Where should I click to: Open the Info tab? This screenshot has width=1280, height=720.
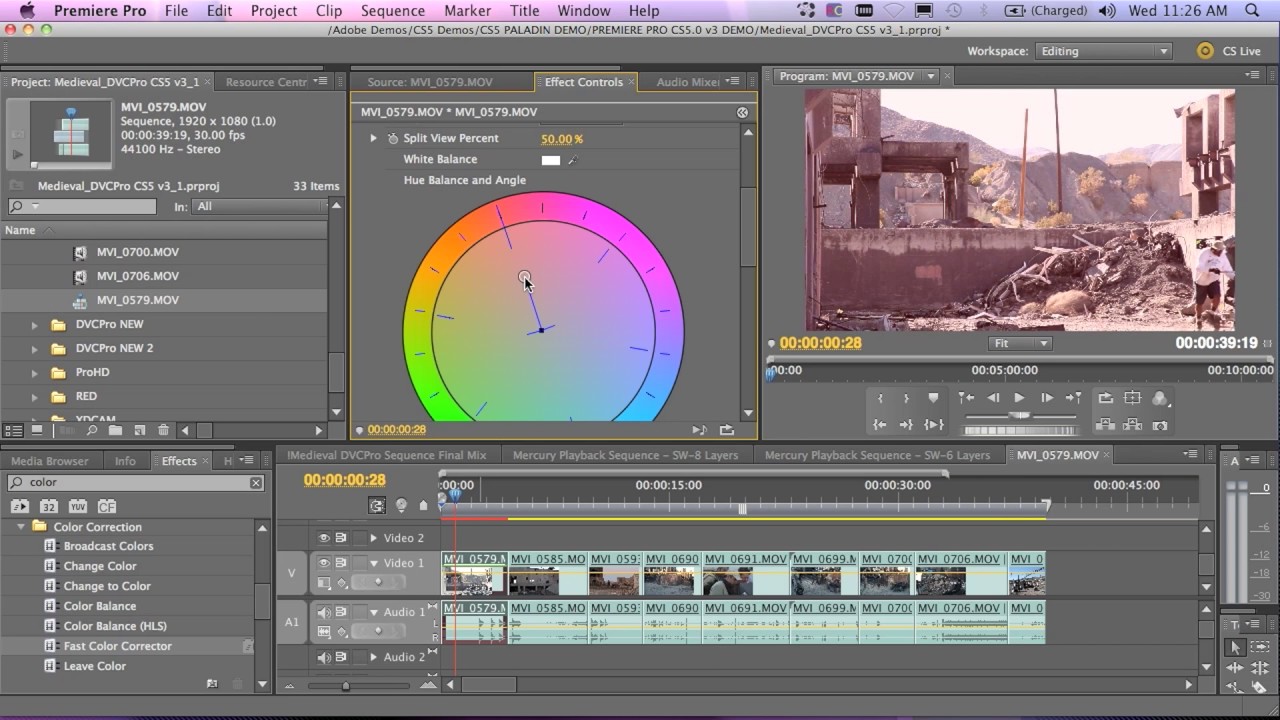(x=125, y=461)
